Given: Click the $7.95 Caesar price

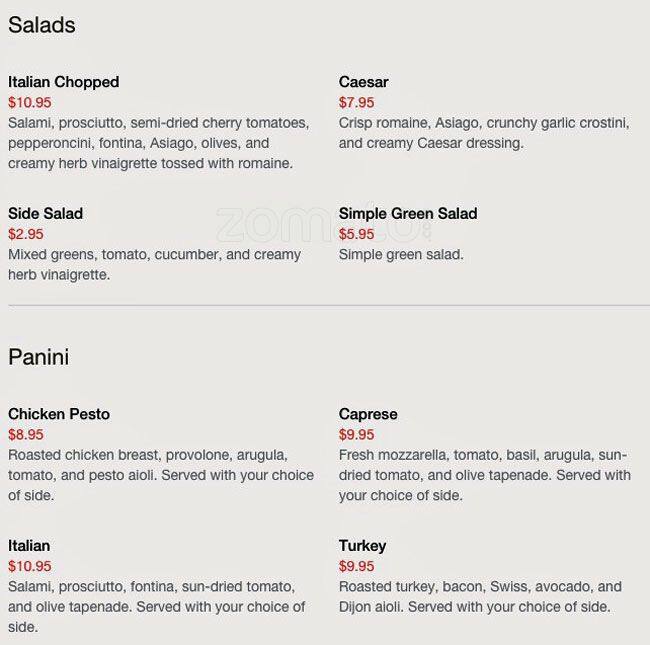Looking at the screenshot, I should click(x=356, y=102).
